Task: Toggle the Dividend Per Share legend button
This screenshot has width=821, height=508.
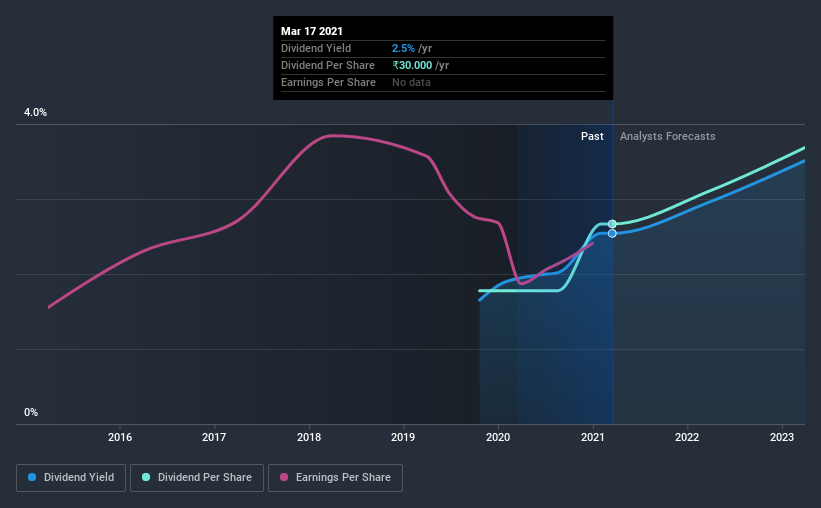Action: pos(197,478)
